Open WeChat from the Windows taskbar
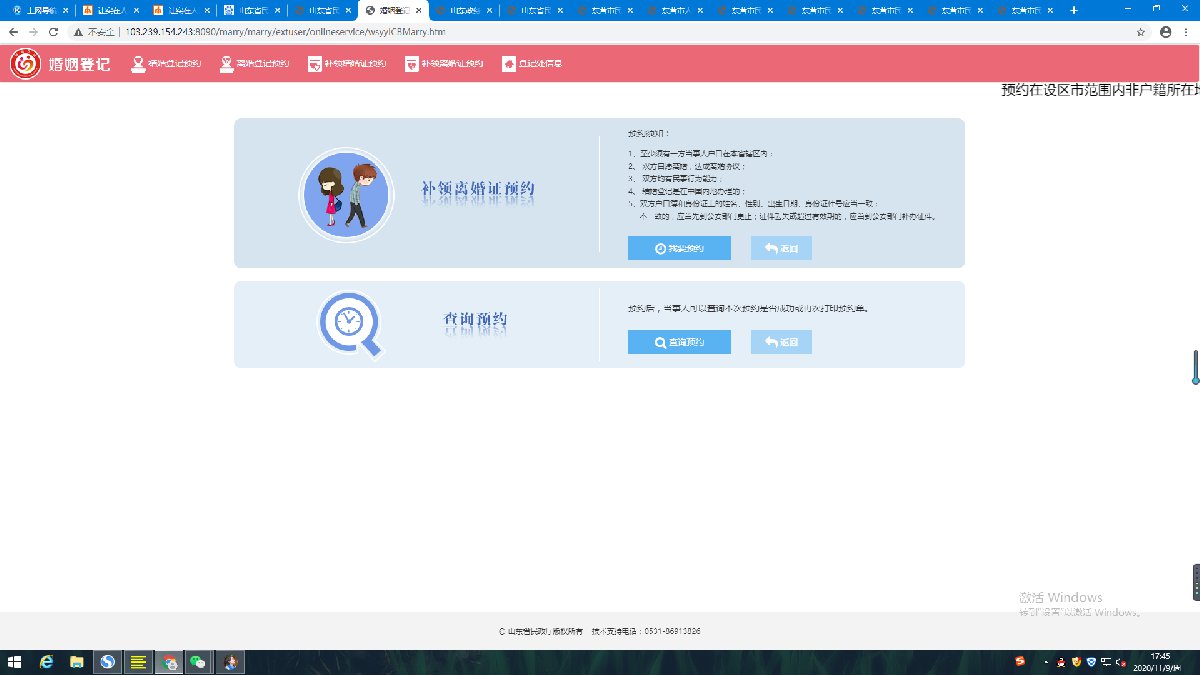Screen dimensions: 1200x675 tap(199, 662)
